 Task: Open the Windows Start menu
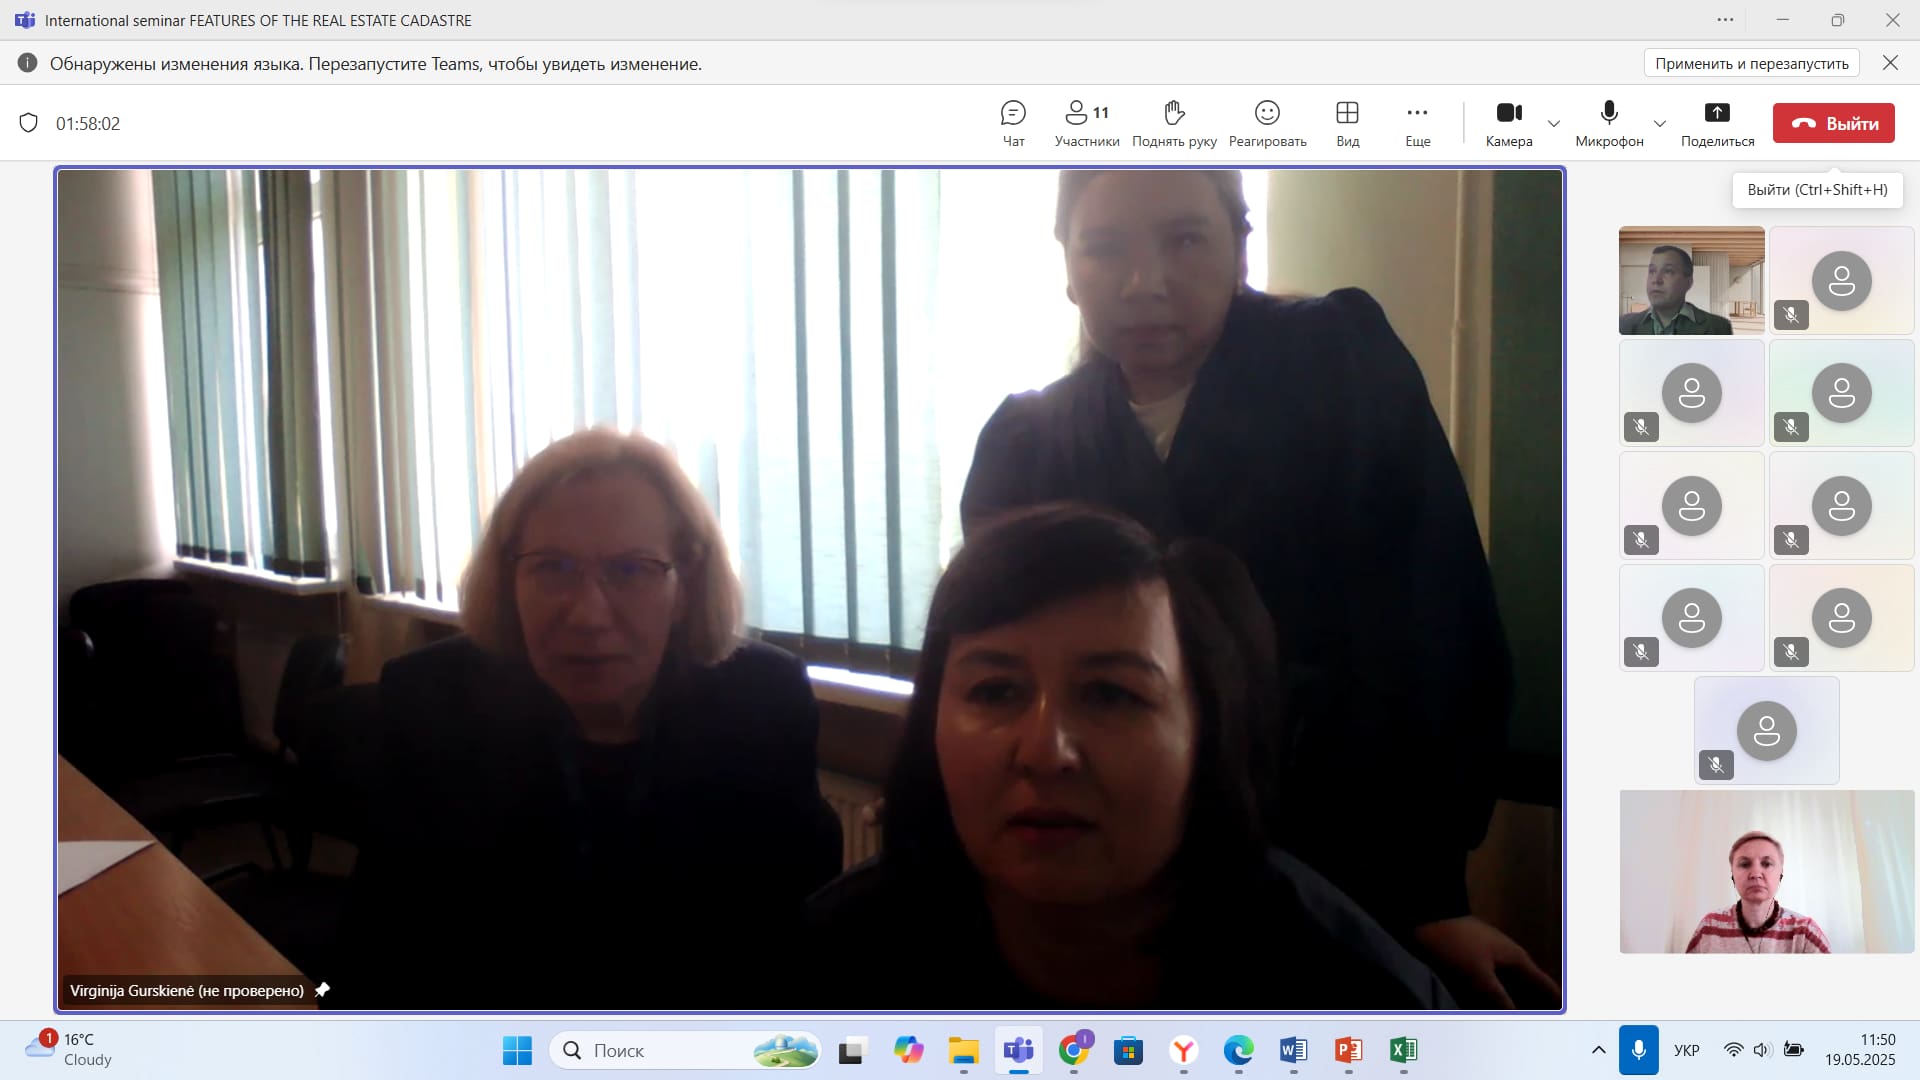[517, 1050]
